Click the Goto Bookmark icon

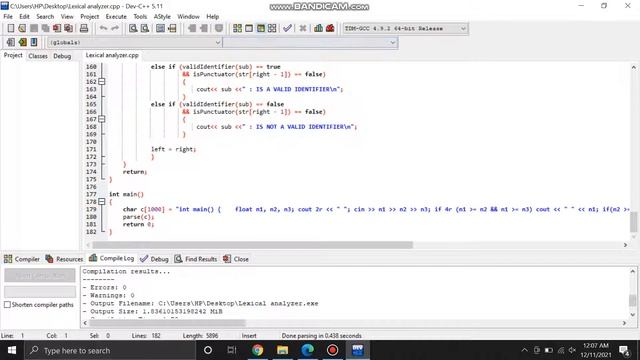[34, 42]
